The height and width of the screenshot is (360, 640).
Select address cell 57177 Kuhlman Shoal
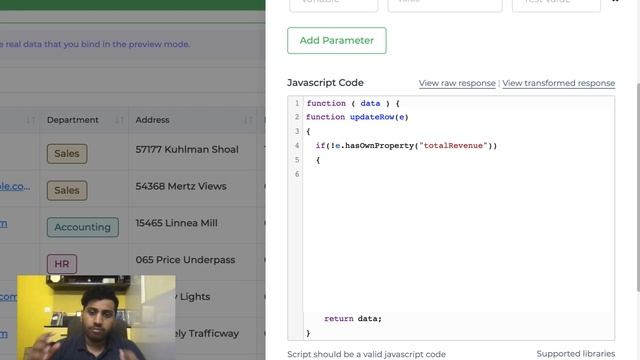click(187, 149)
